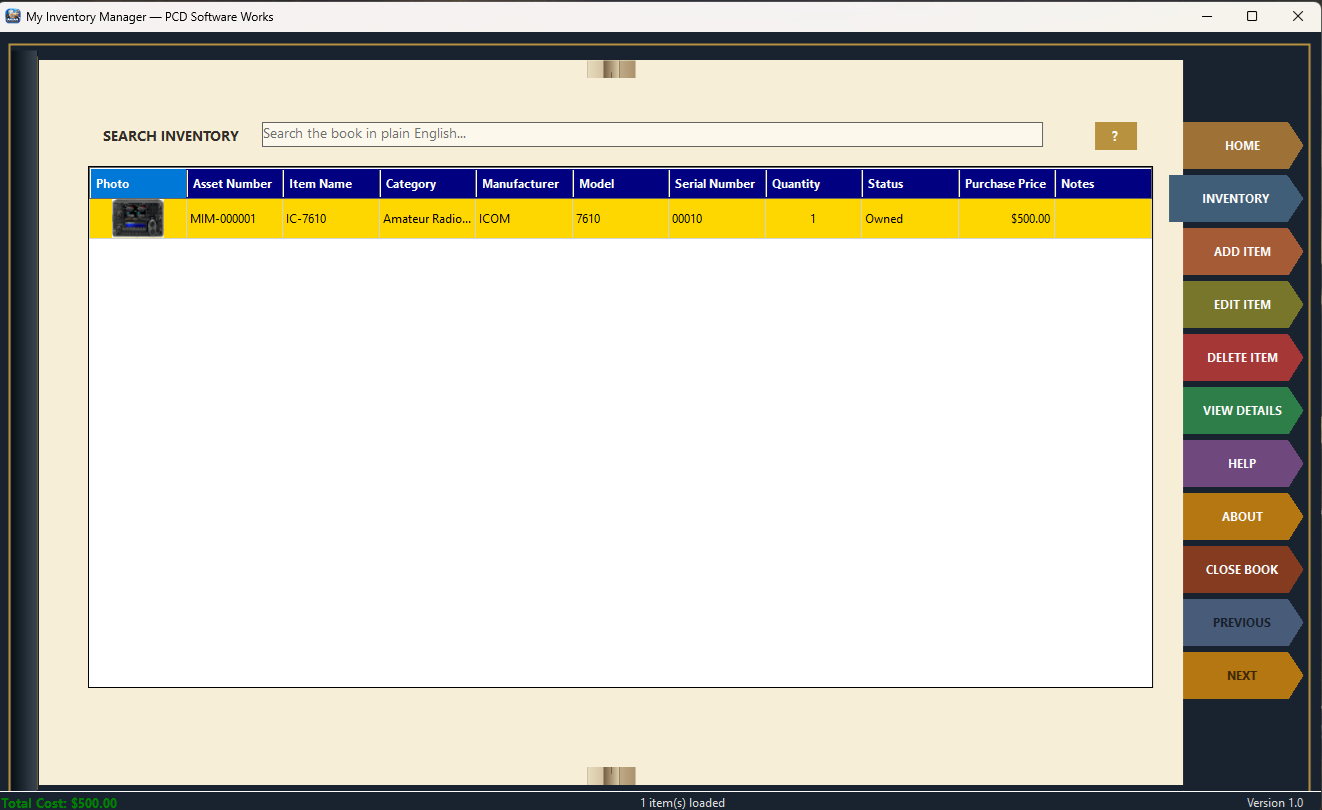Click the 7610 model cell
Viewport: 1322px width, 810px height.
621,219
